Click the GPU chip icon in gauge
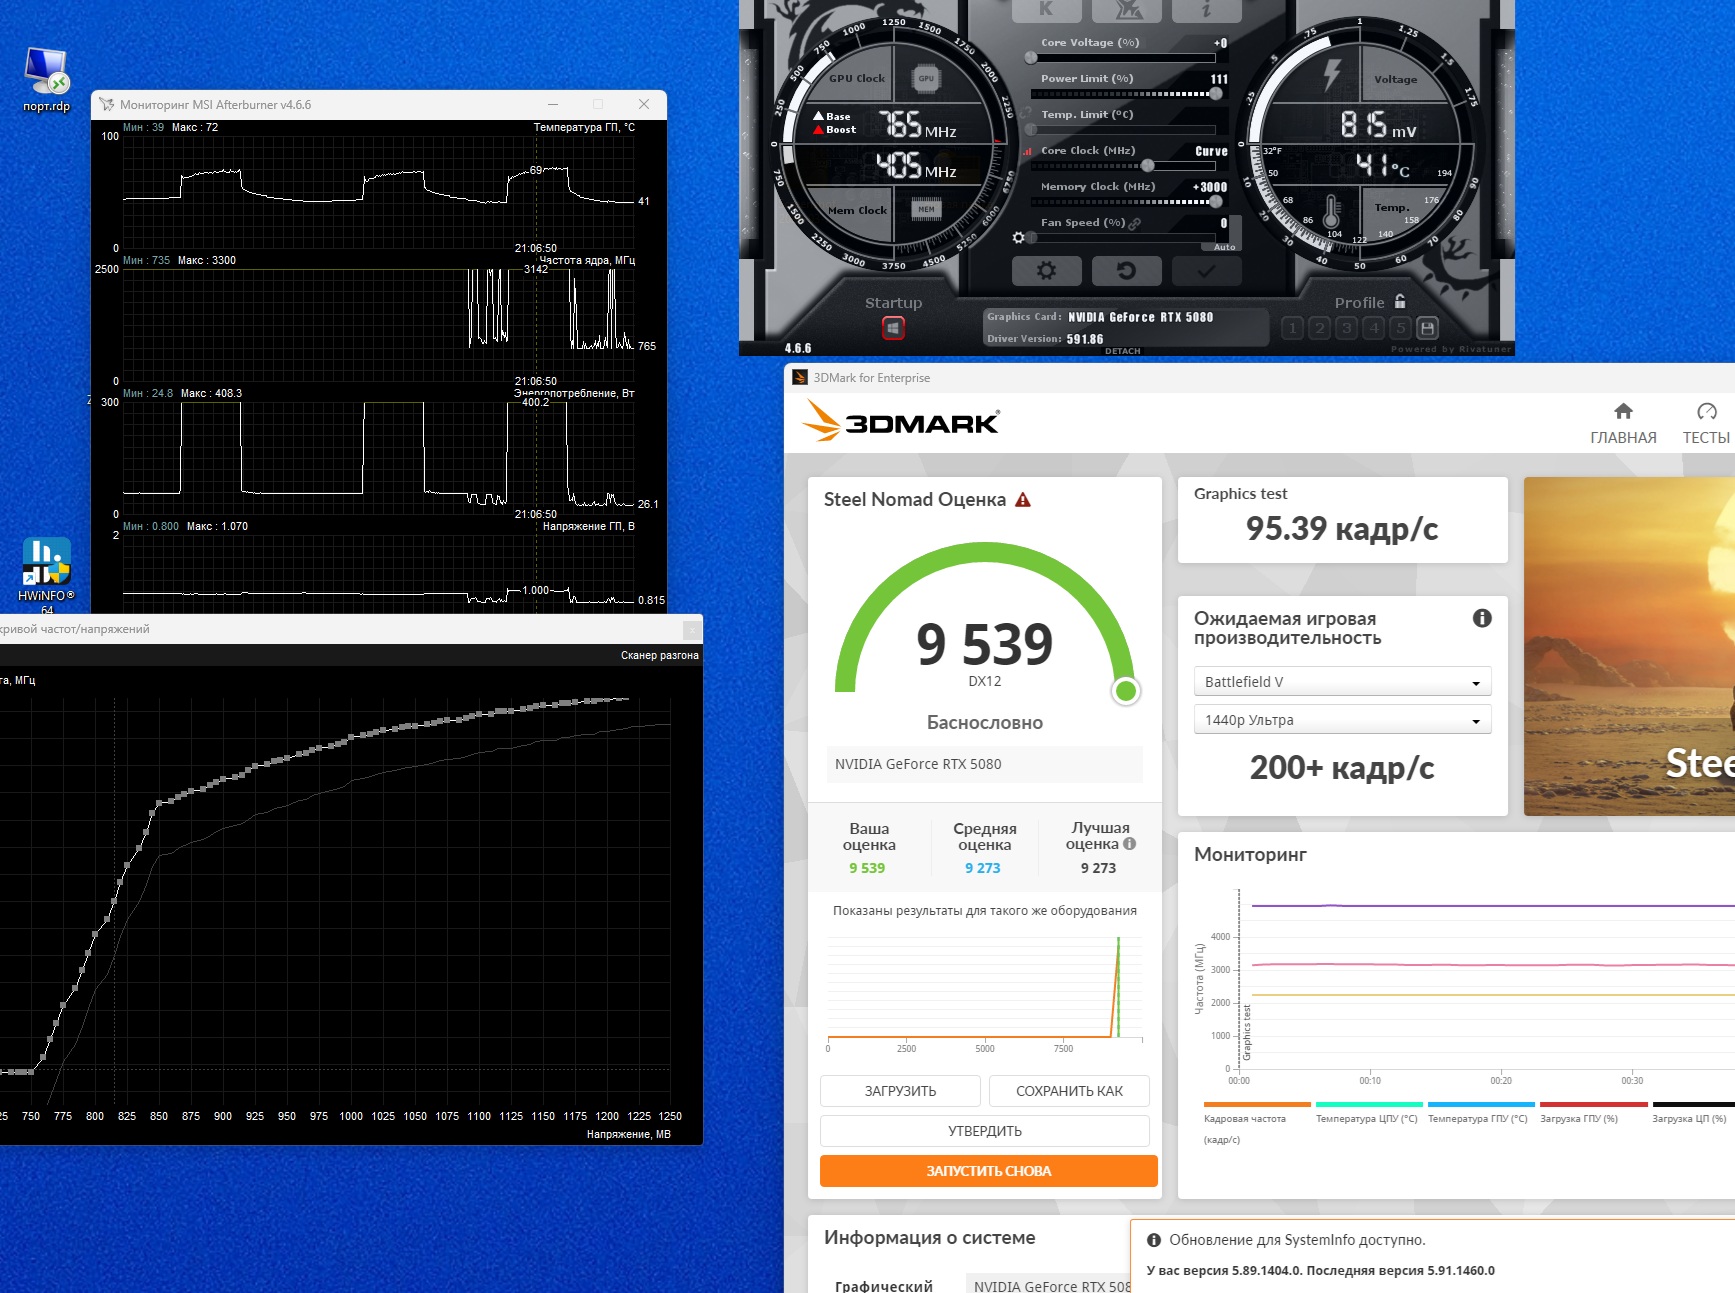Viewport: 1735px width, 1293px height. tap(927, 78)
